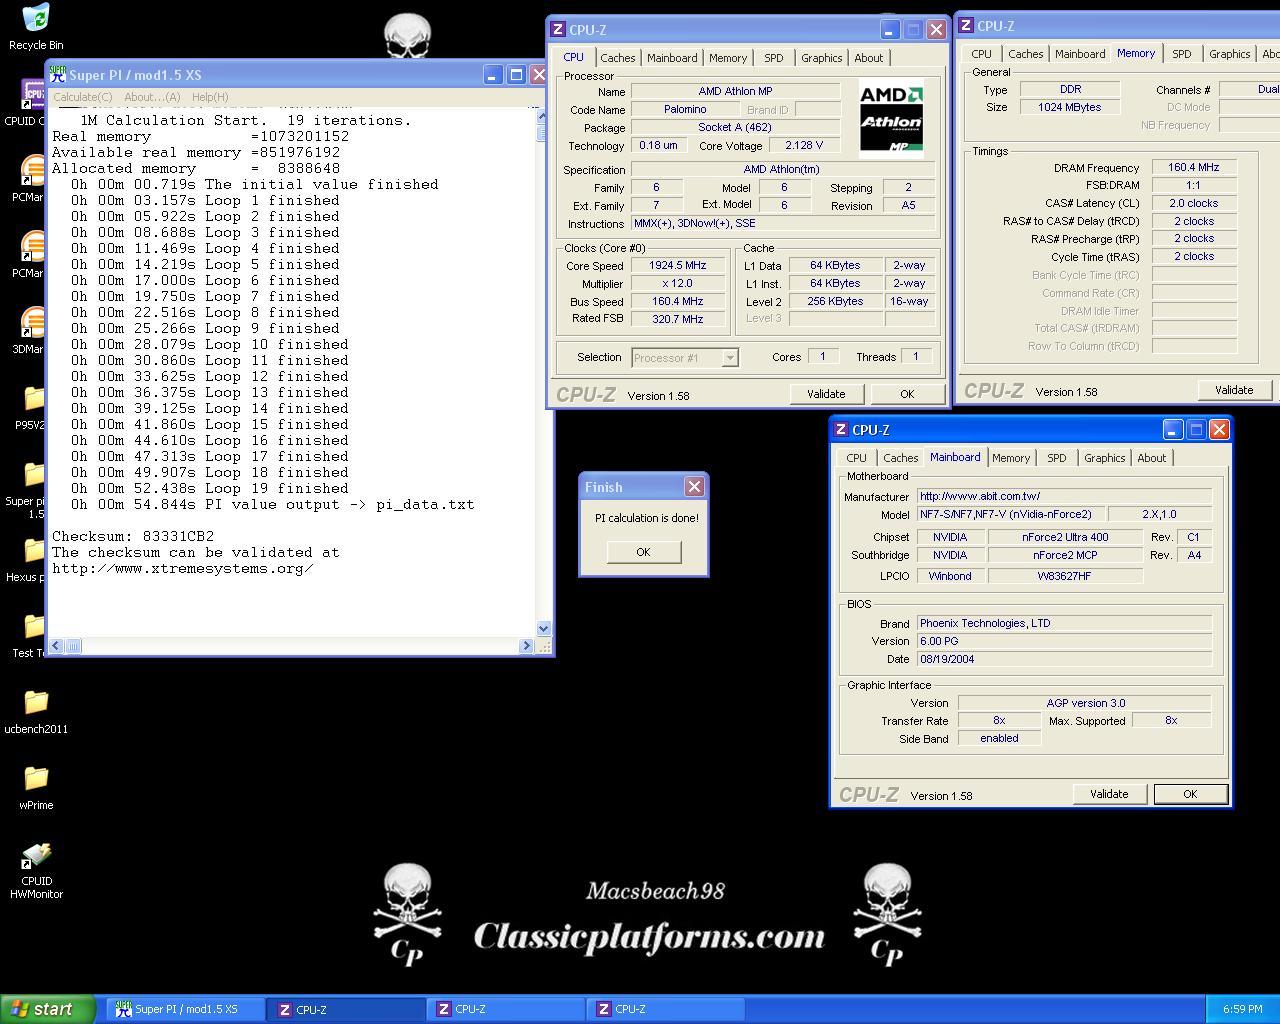
Task: Click the abit.com.tw manufacturer field
Action: [x=1064, y=496]
